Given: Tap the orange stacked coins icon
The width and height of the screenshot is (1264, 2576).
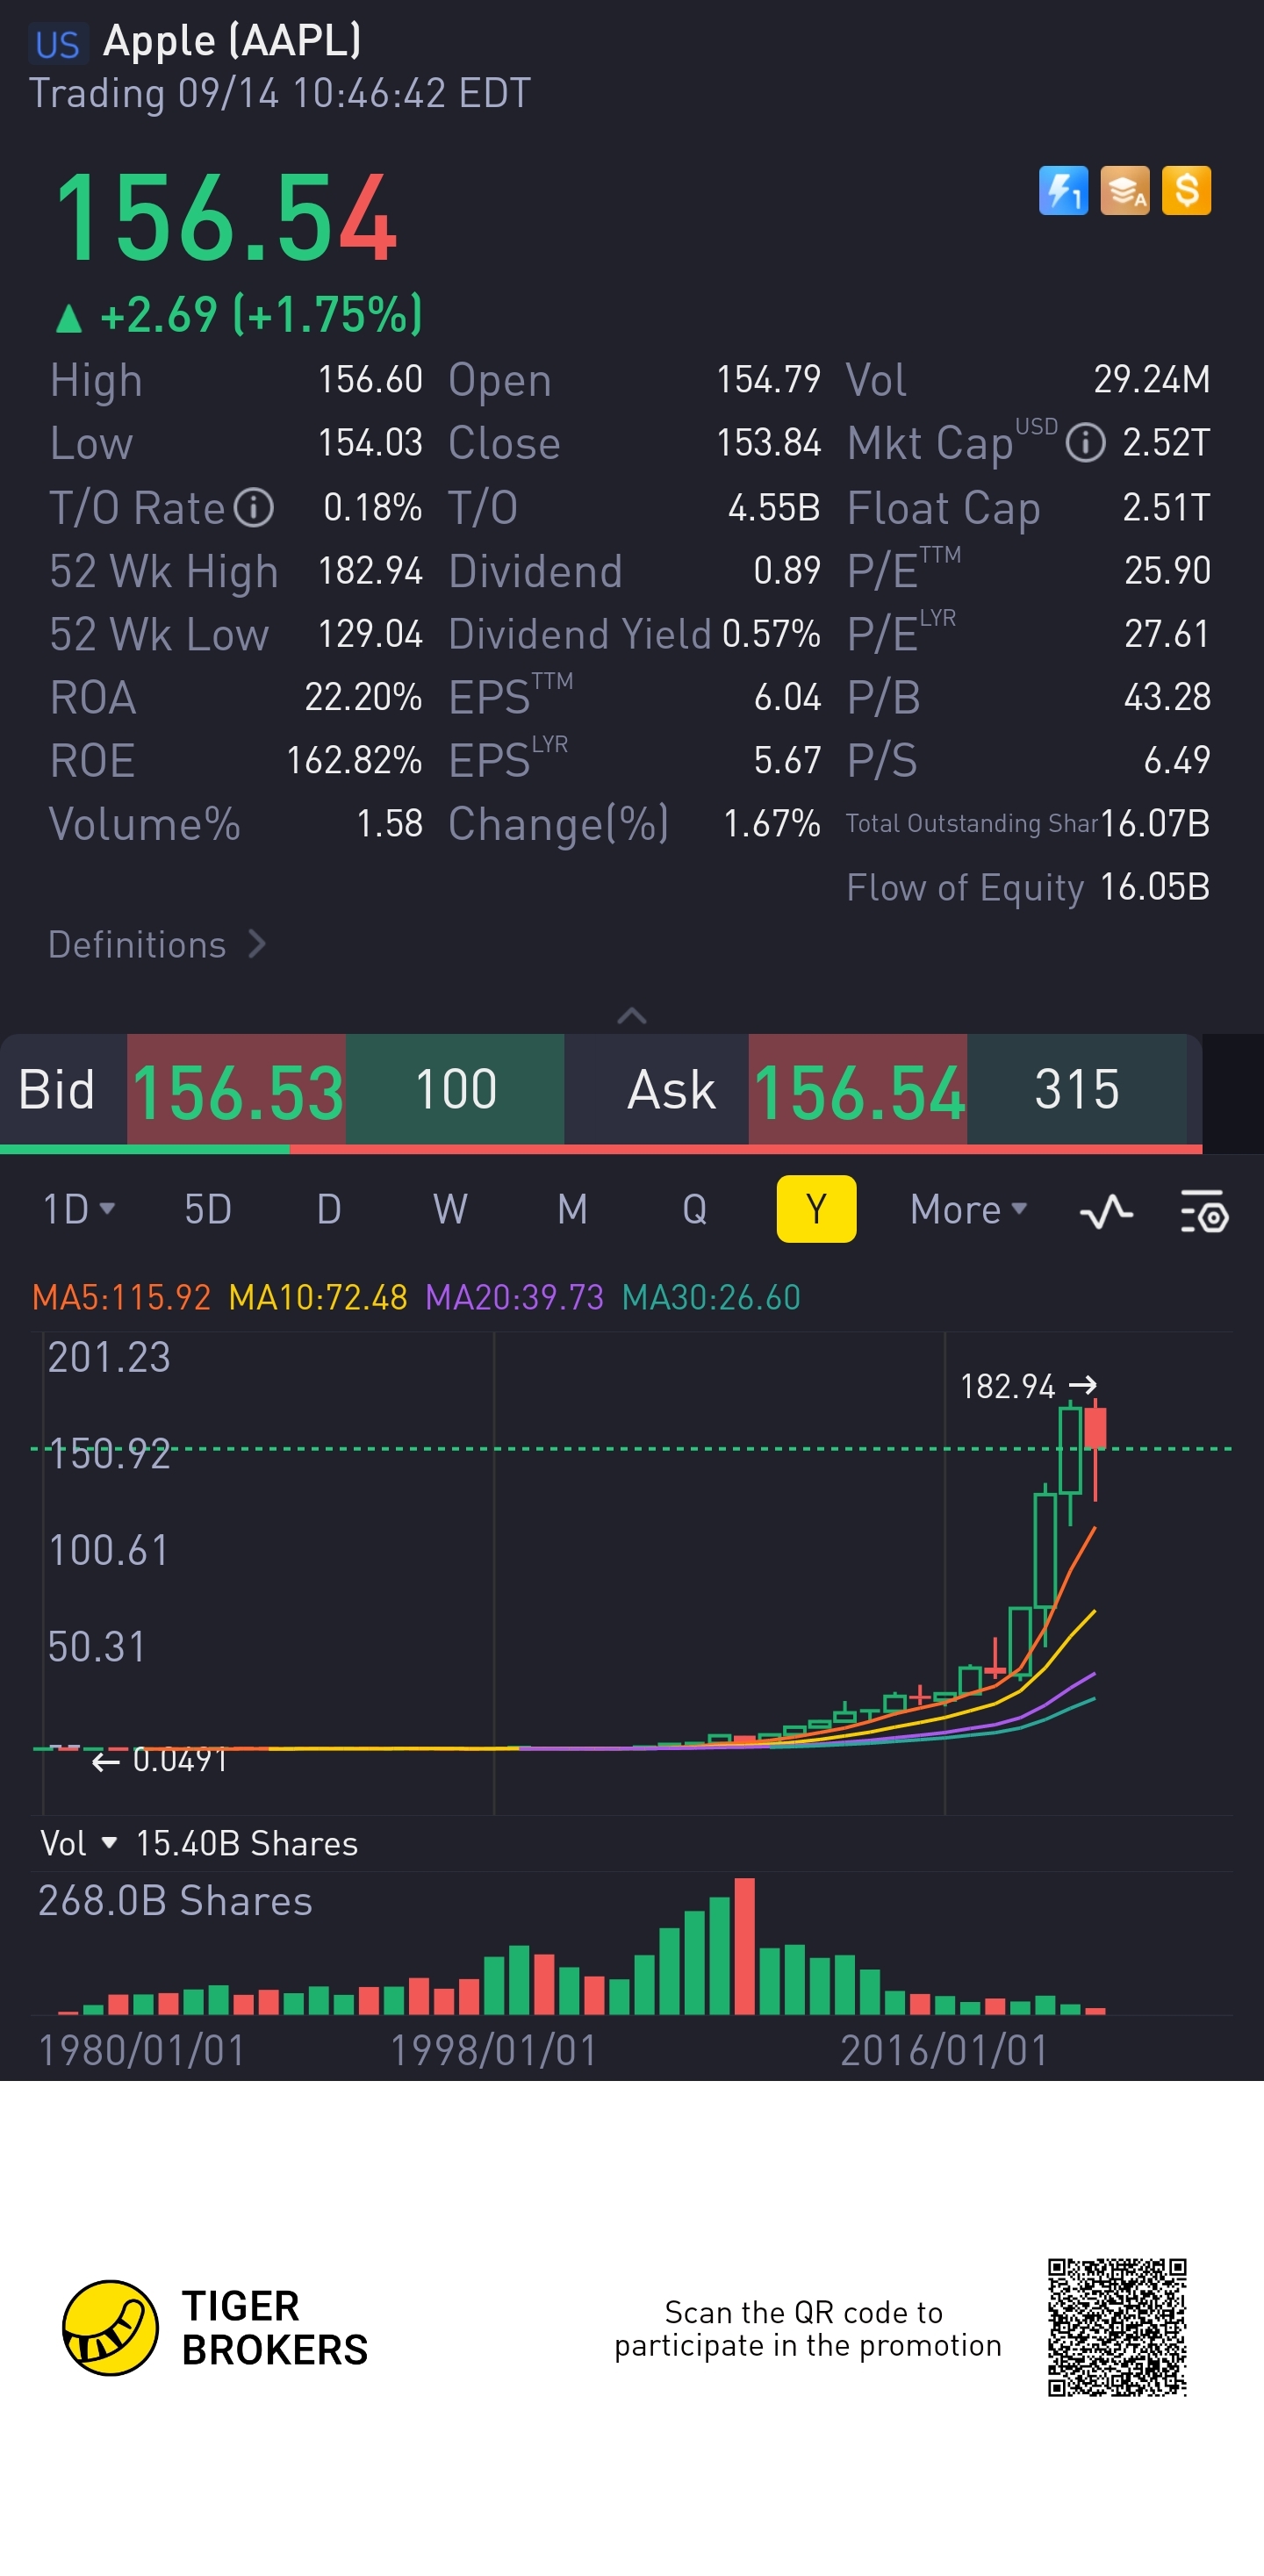Looking at the screenshot, I should (x=1125, y=190).
